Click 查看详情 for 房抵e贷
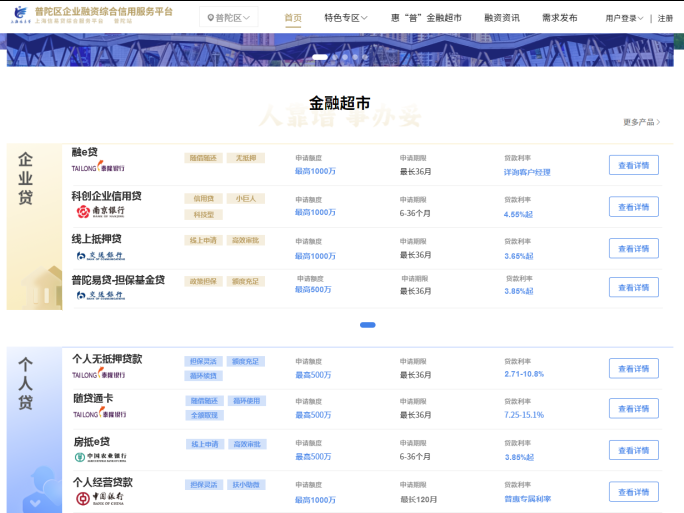This screenshot has height=513, width=684. click(x=633, y=450)
